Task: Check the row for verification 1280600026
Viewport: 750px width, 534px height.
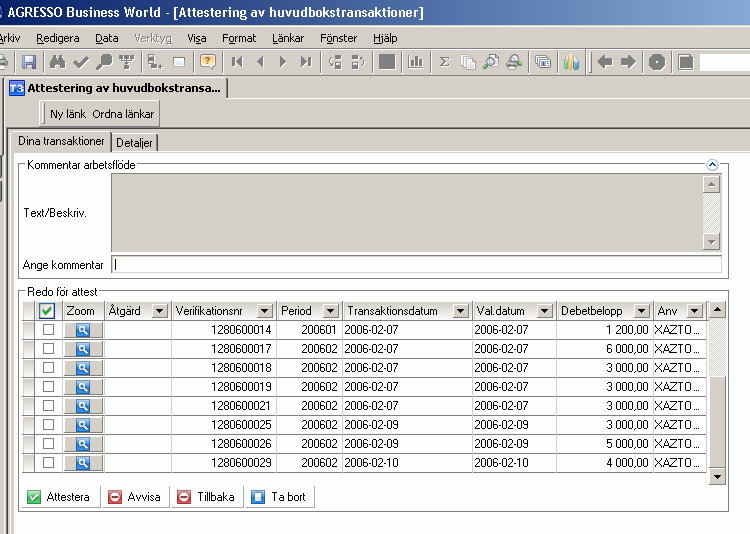Action: [x=48, y=444]
